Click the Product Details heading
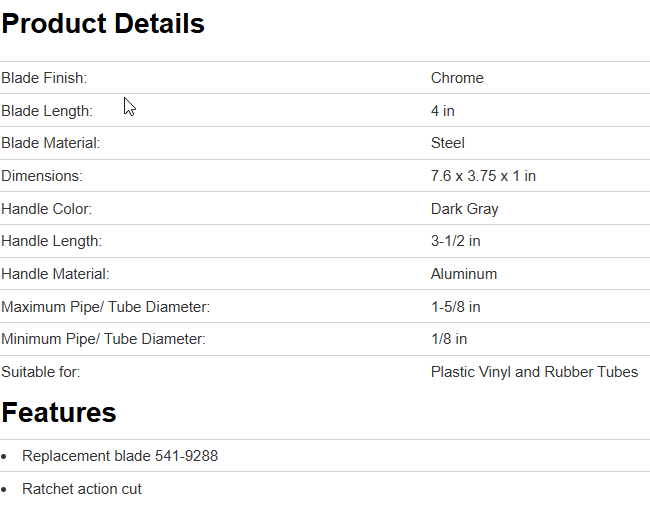This screenshot has width=650, height=505. [x=103, y=25]
